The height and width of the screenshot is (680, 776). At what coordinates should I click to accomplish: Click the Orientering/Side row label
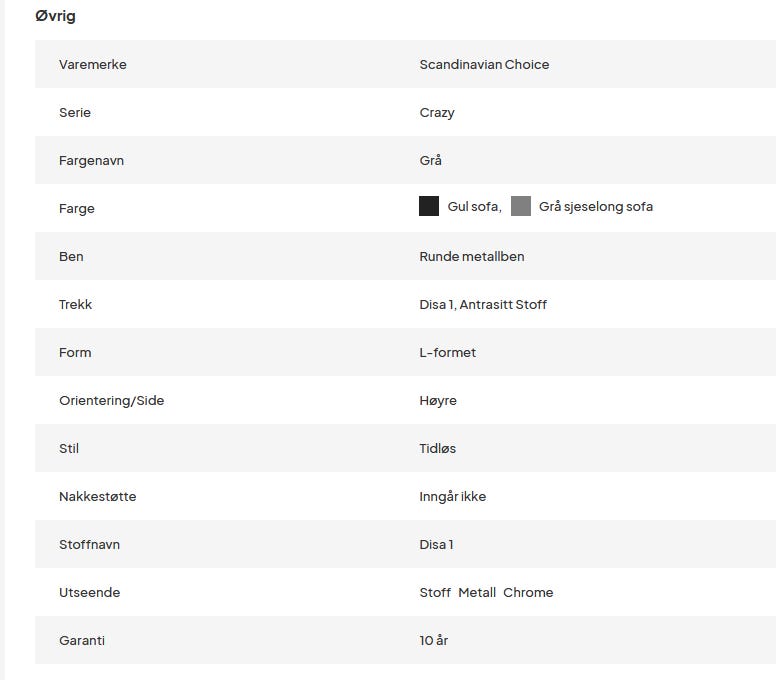point(111,401)
